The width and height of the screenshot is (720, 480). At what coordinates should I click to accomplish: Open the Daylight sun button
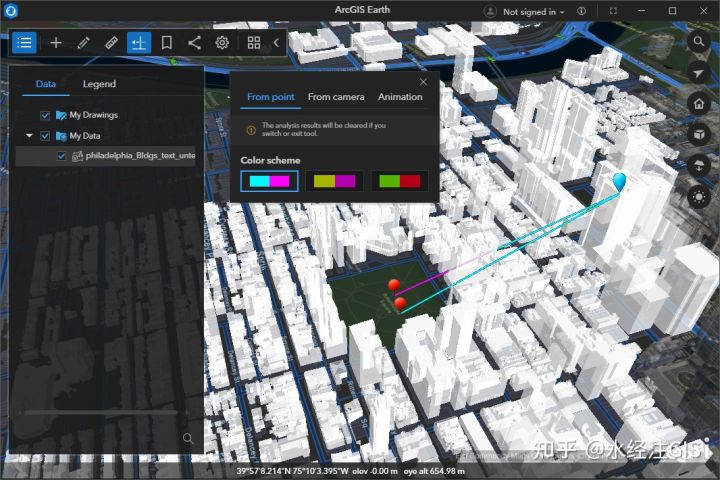698,197
